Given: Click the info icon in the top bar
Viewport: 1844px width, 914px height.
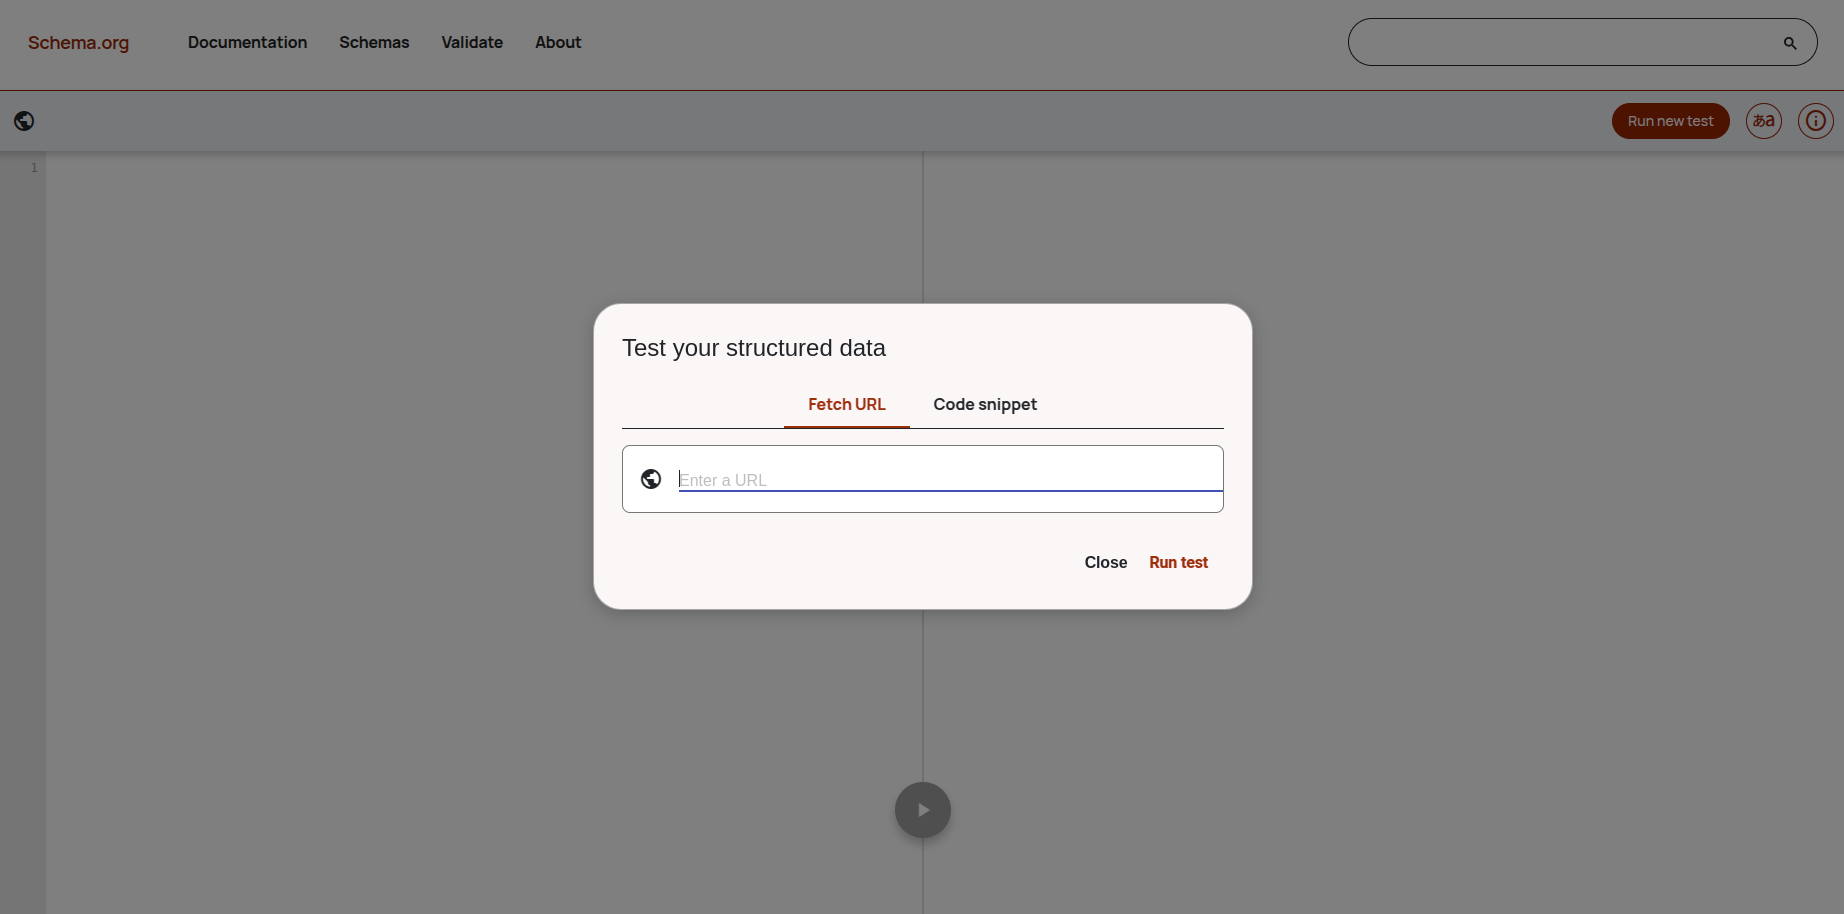Looking at the screenshot, I should (1815, 120).
